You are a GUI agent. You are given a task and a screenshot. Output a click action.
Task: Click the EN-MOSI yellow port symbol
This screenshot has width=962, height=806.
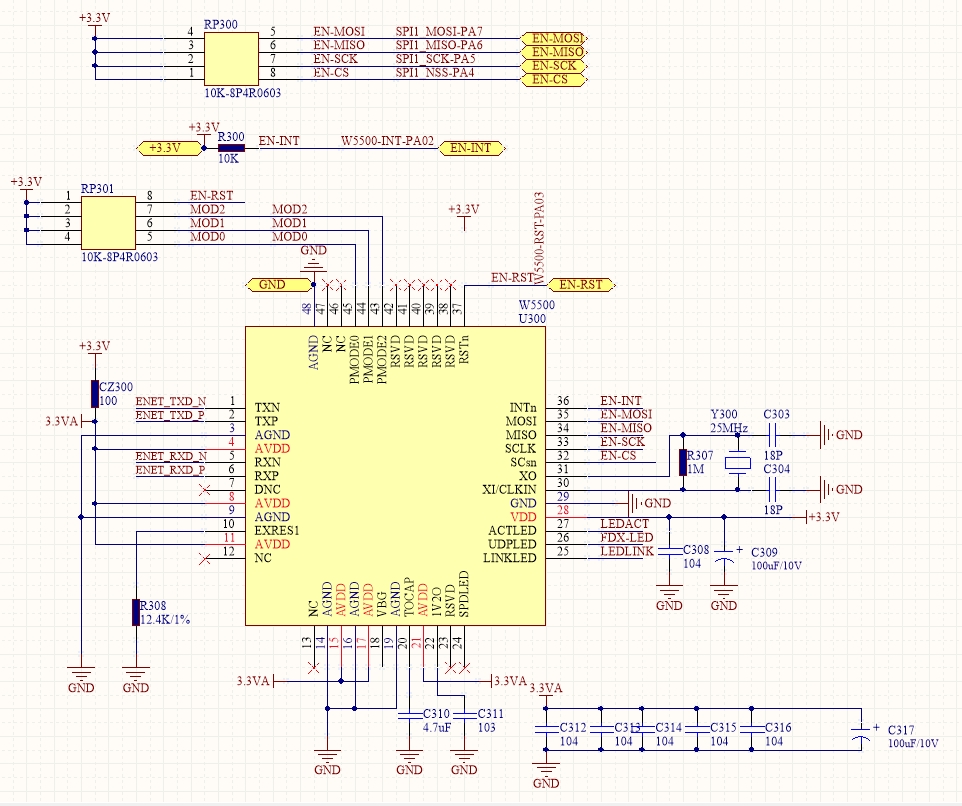tap(554, 39)
